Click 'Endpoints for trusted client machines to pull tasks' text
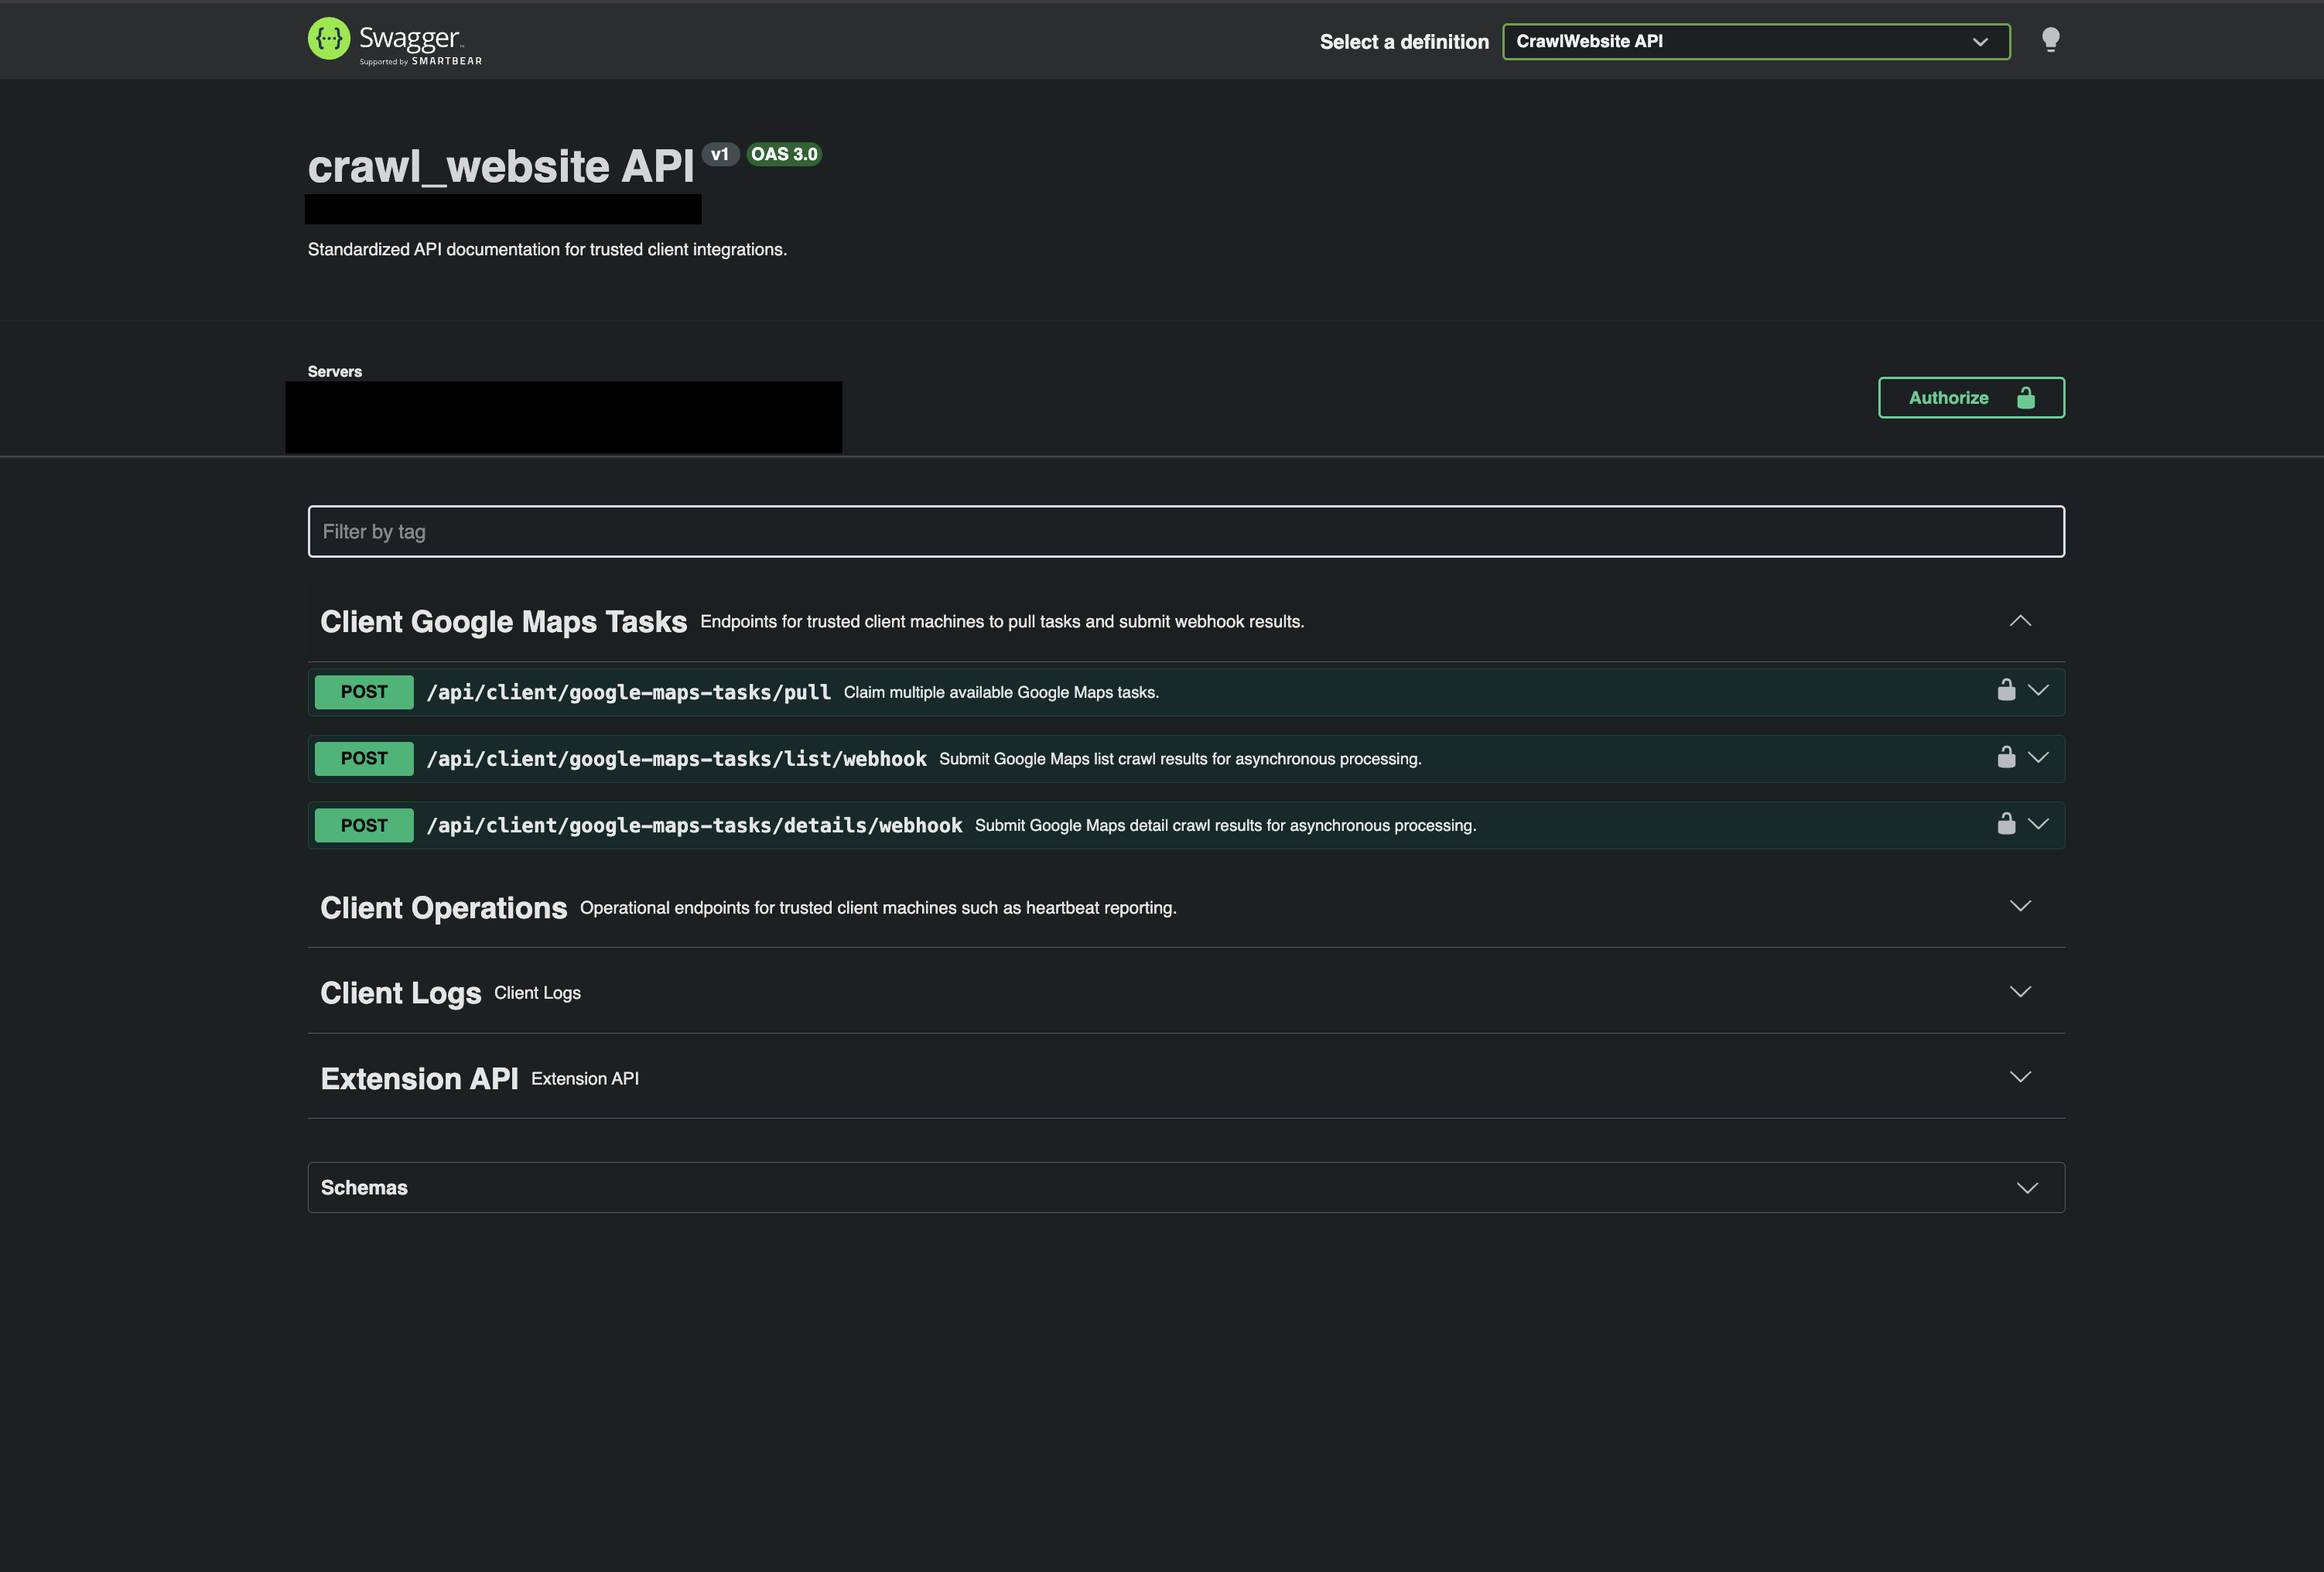2324x1572 pixels. pos(1002,622)
